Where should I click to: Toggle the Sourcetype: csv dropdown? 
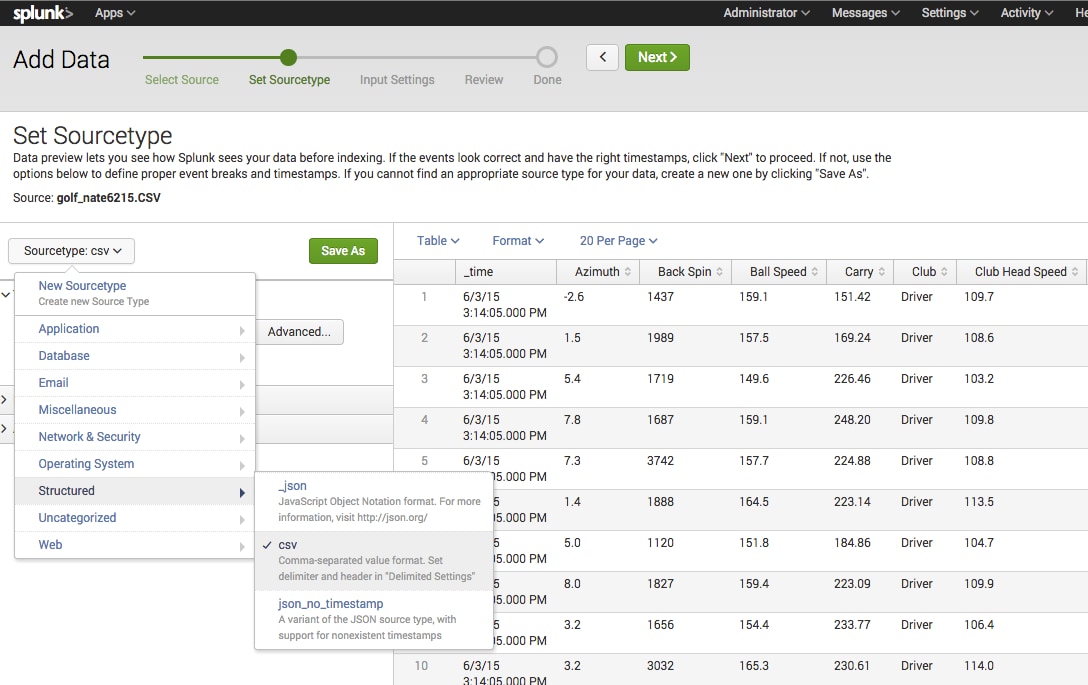71,251
